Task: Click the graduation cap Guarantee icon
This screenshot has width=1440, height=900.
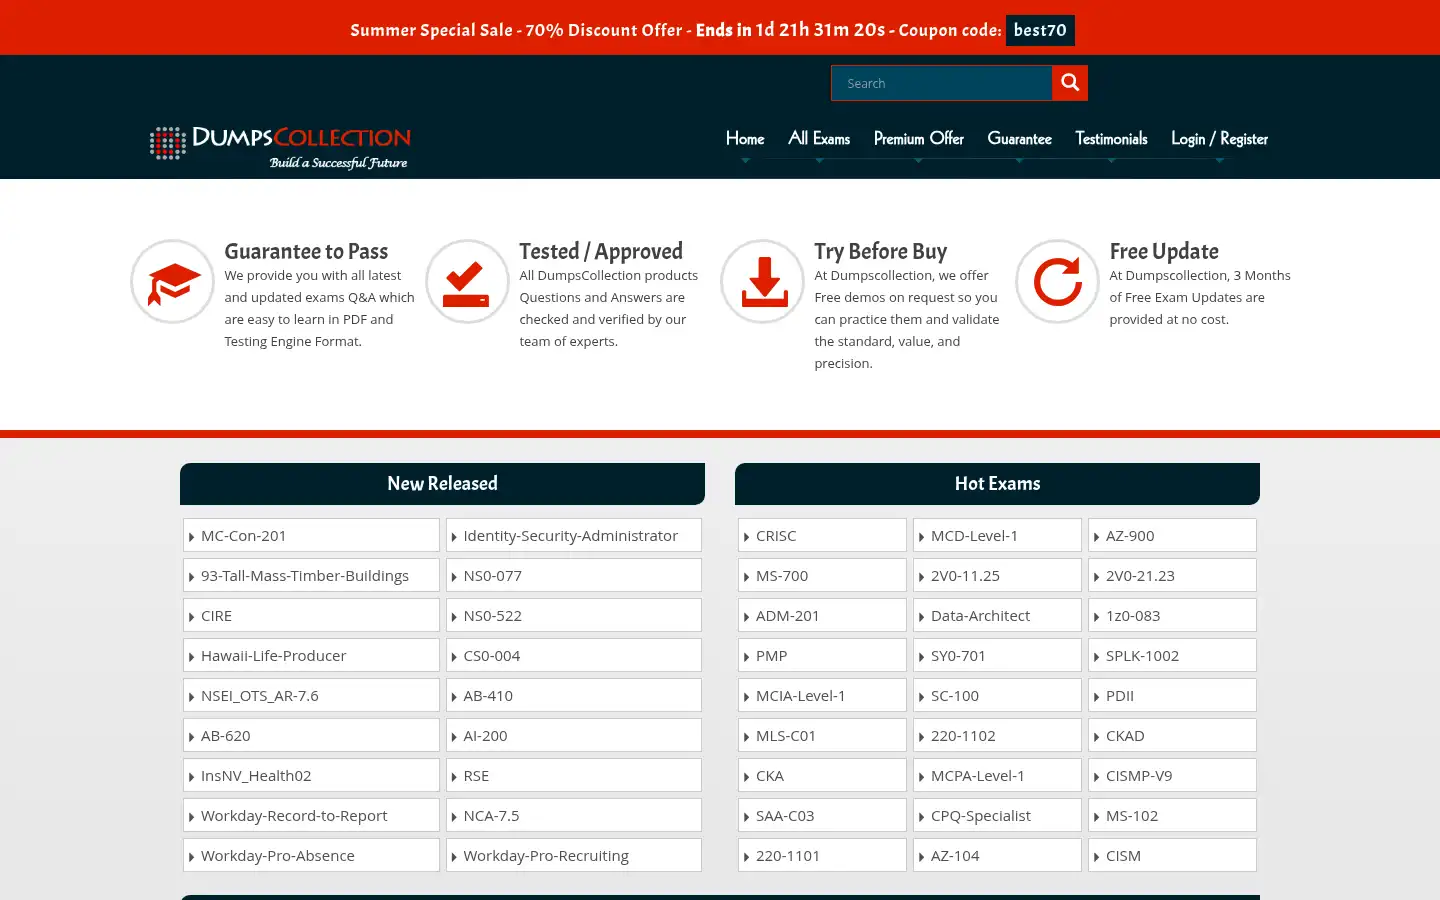Action: tap(173, 281)
